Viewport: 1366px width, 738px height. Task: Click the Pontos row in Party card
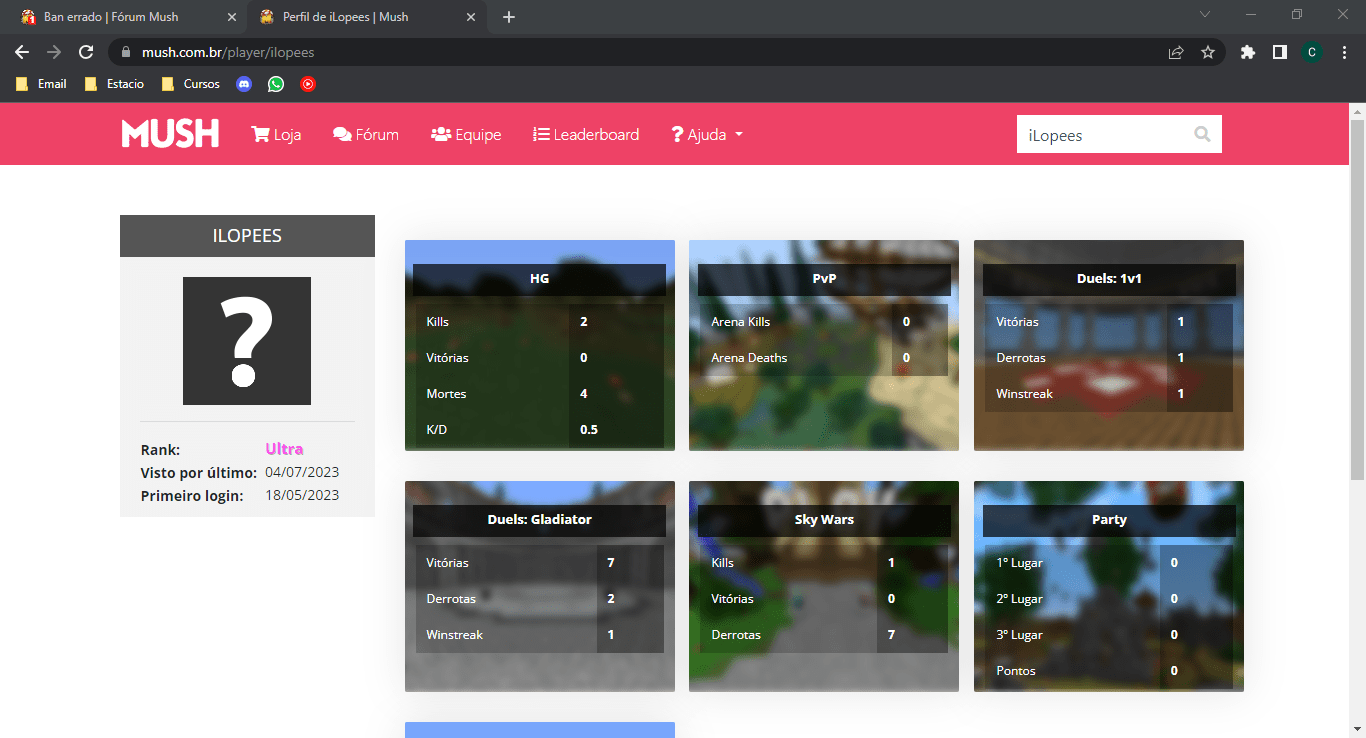[1109, 671]
